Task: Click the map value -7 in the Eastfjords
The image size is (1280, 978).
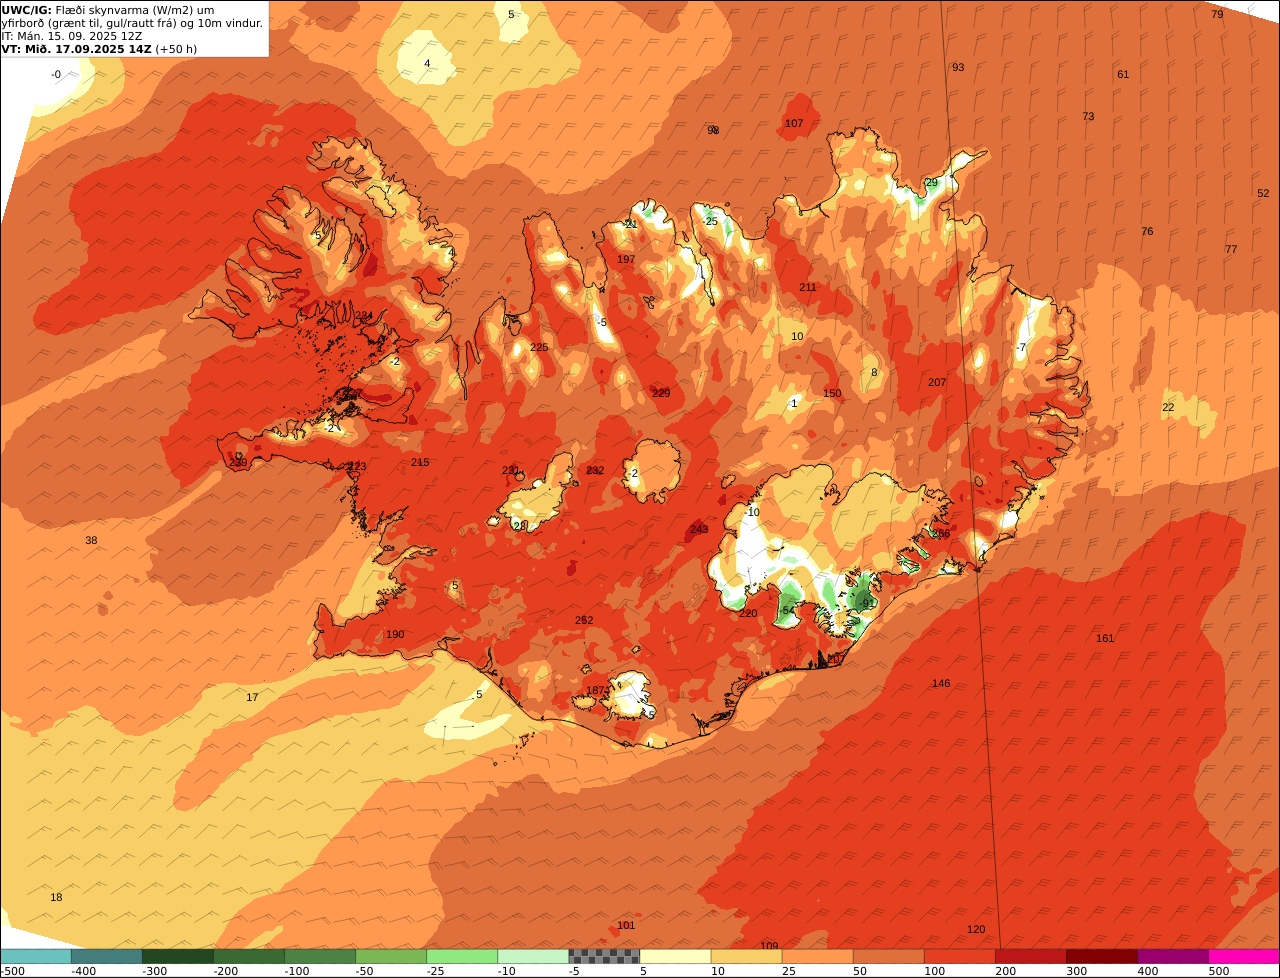Action: [x=1021, y=348]
